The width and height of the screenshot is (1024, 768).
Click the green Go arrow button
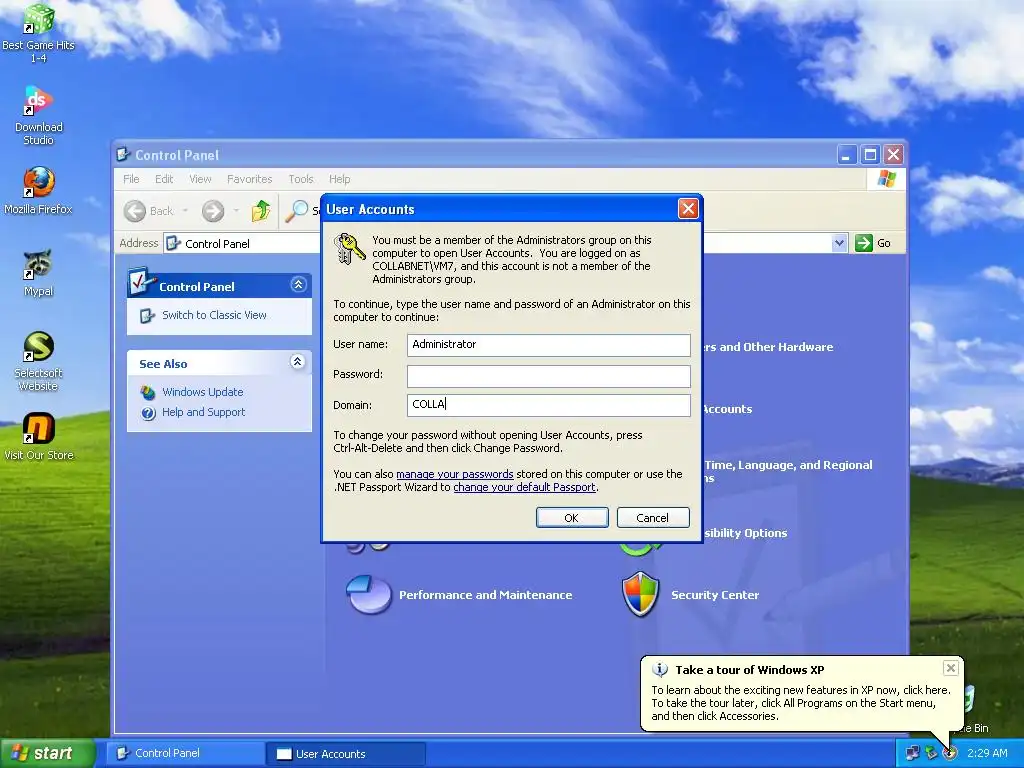pos(863,243)
